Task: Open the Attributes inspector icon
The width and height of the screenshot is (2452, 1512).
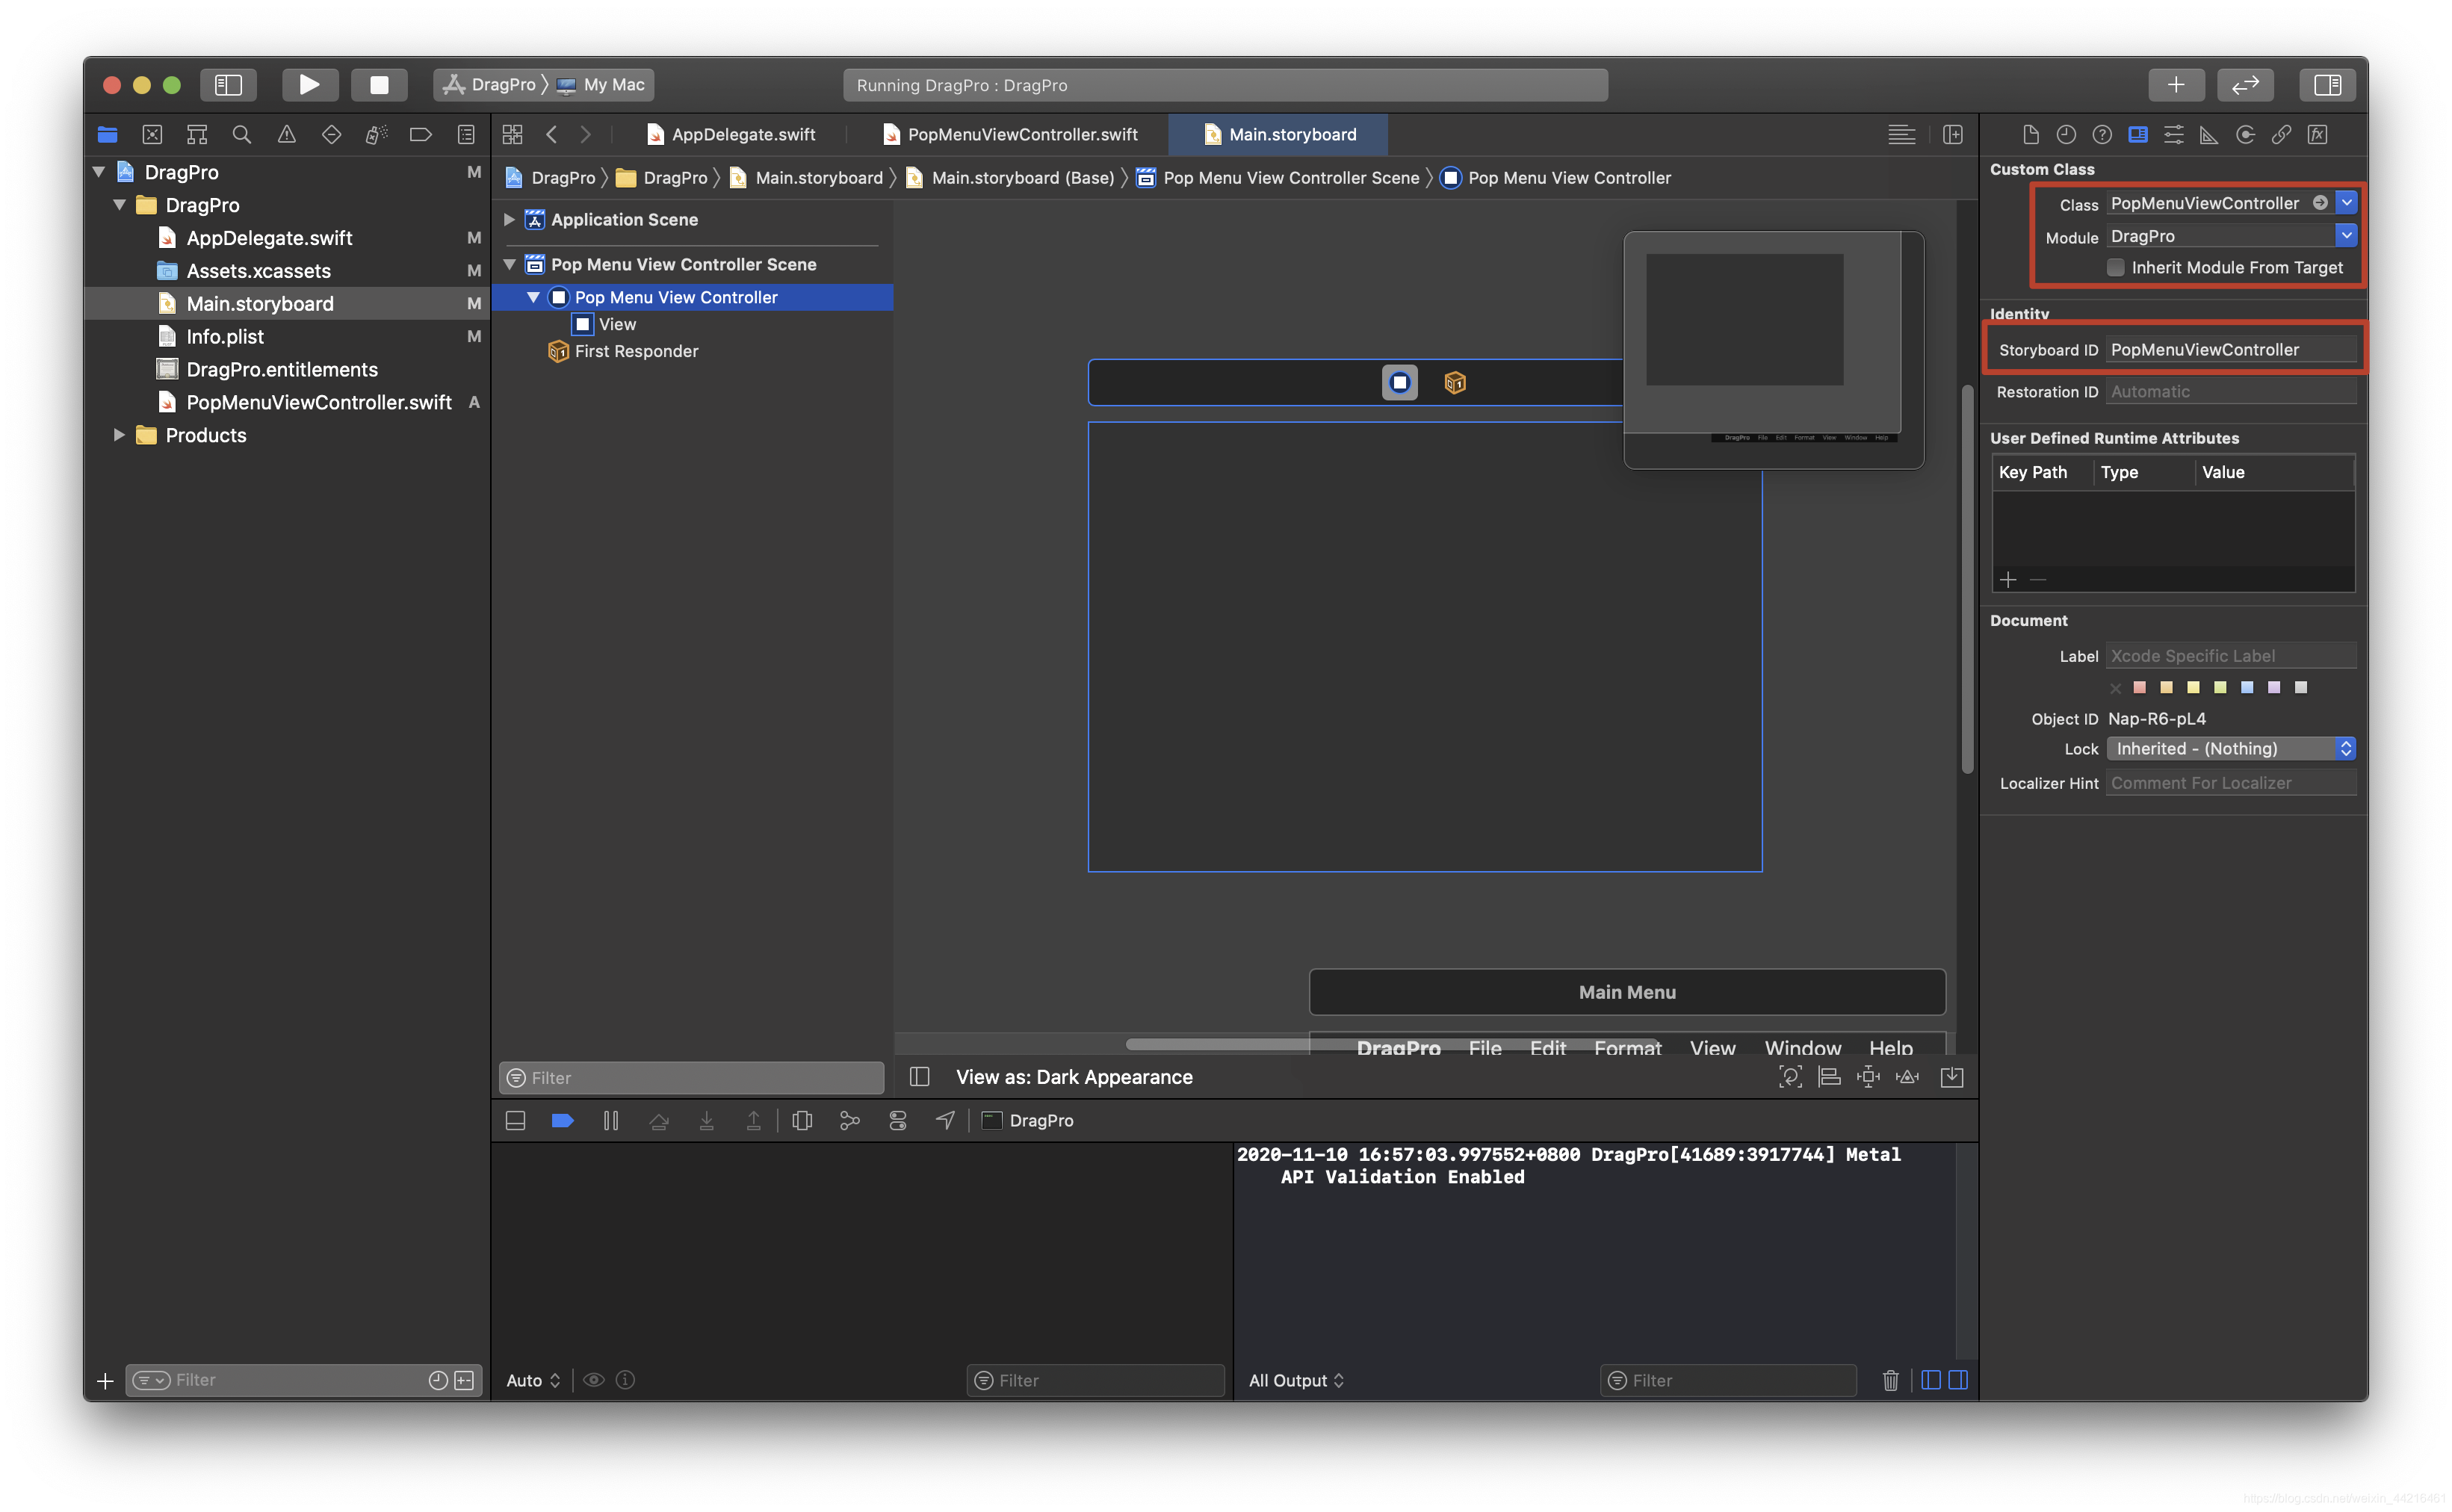Action: point(2173,135)
